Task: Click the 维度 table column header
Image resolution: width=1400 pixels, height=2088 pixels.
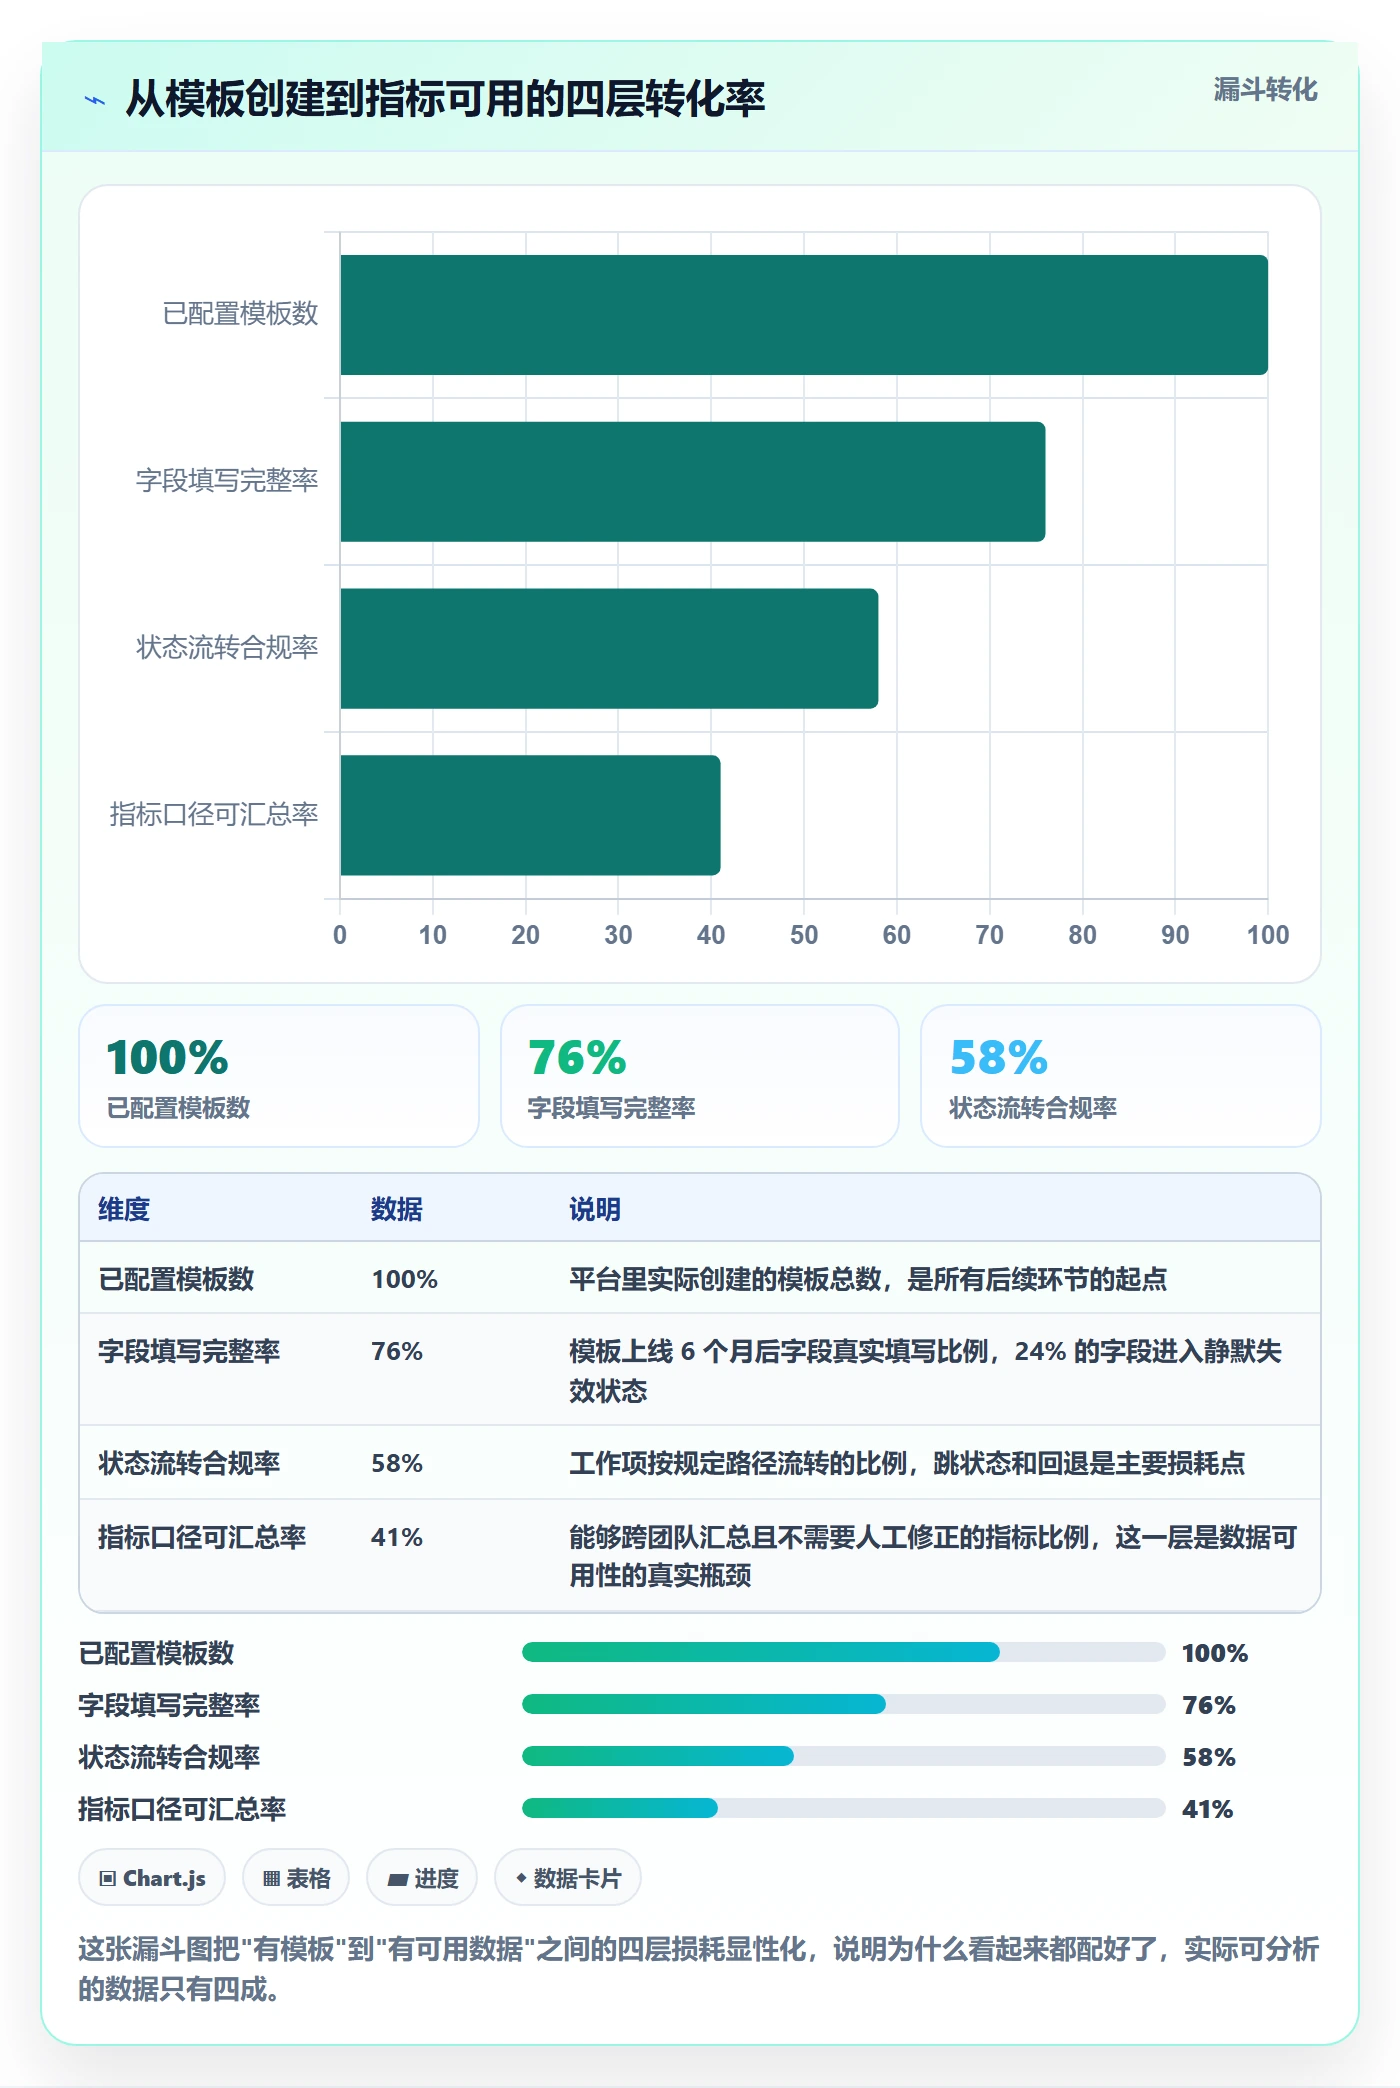Action: click(x=124, y=1209)
